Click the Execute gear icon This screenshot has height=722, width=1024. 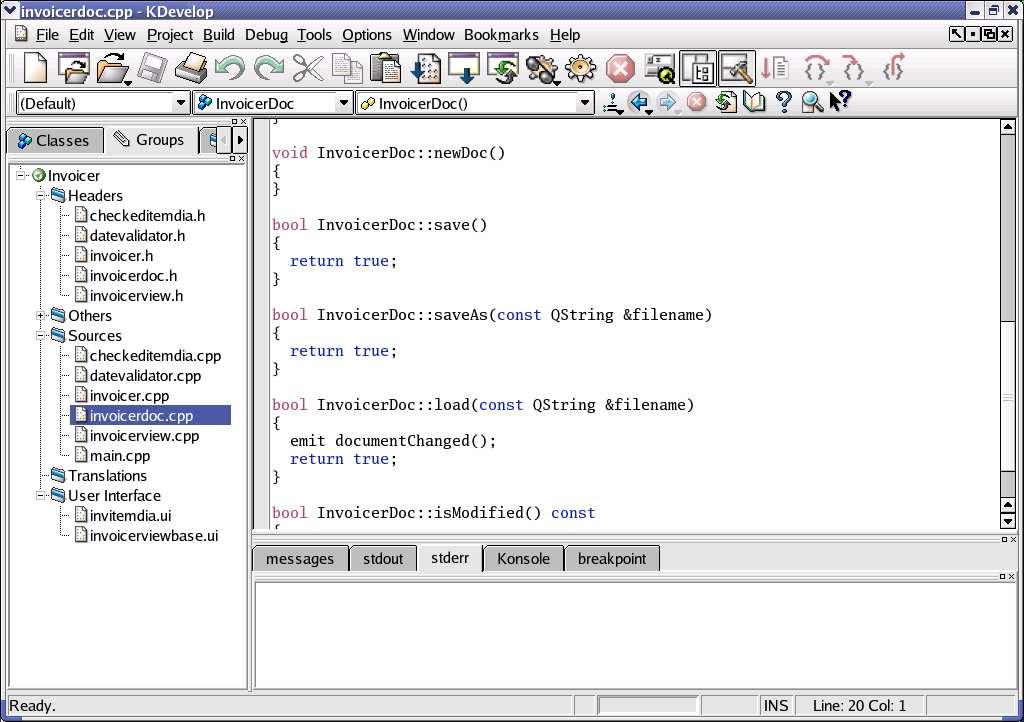(581, 68)
